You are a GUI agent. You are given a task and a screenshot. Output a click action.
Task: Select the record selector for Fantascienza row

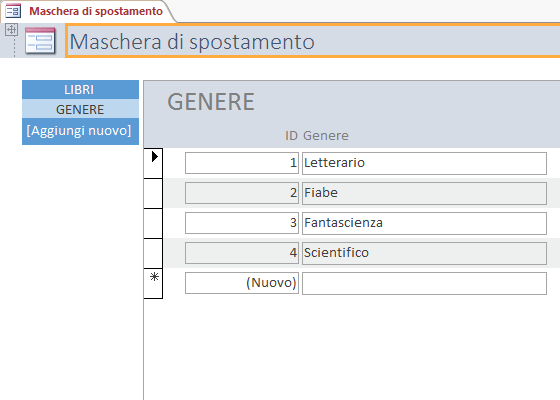(x=153, y=223)
